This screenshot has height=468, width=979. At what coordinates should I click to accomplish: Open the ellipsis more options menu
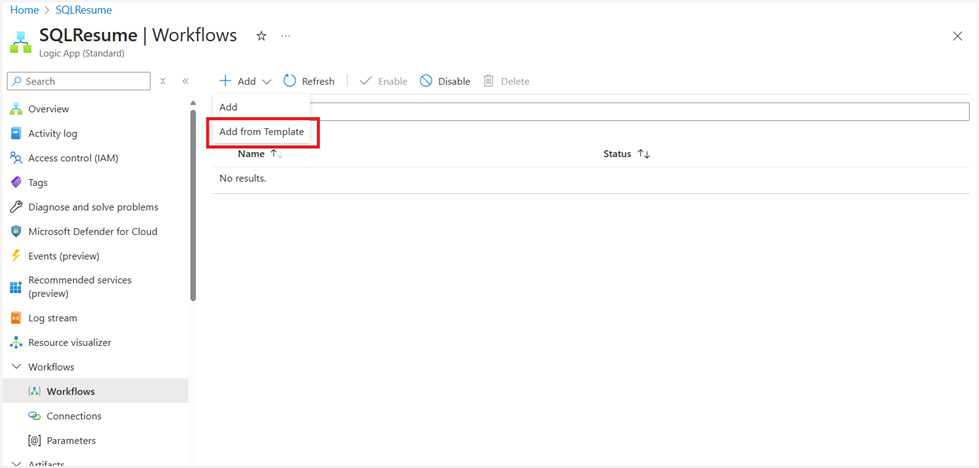[x=285, y=36]
